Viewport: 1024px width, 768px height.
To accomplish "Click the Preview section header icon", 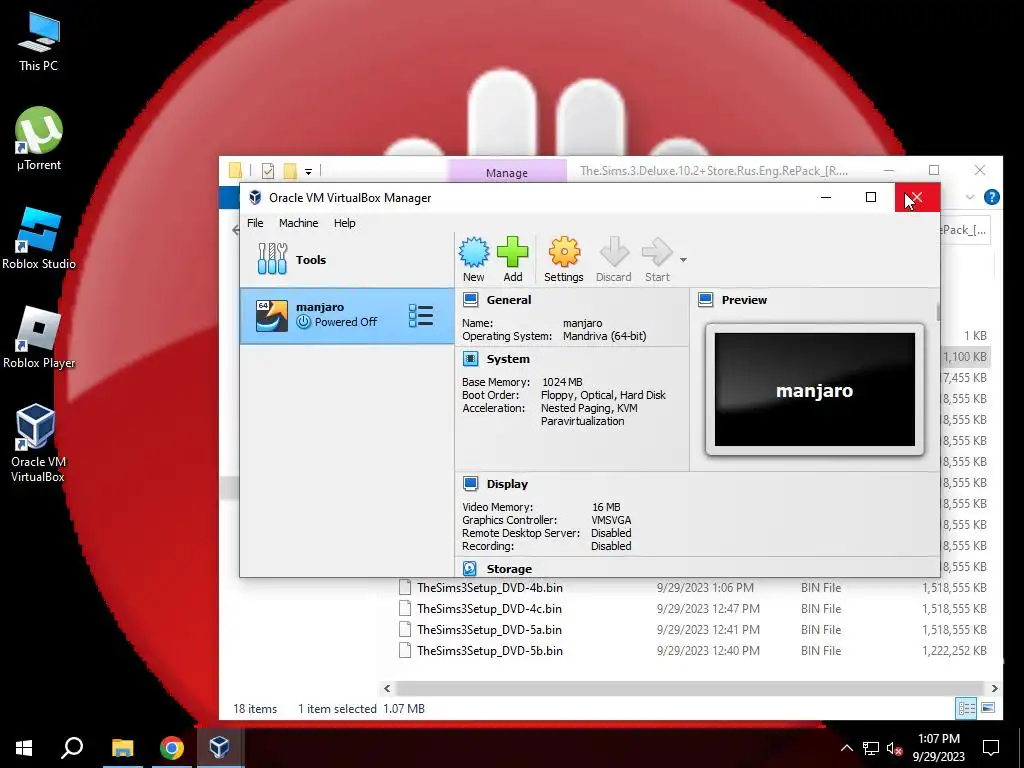I will pos(705,300).
